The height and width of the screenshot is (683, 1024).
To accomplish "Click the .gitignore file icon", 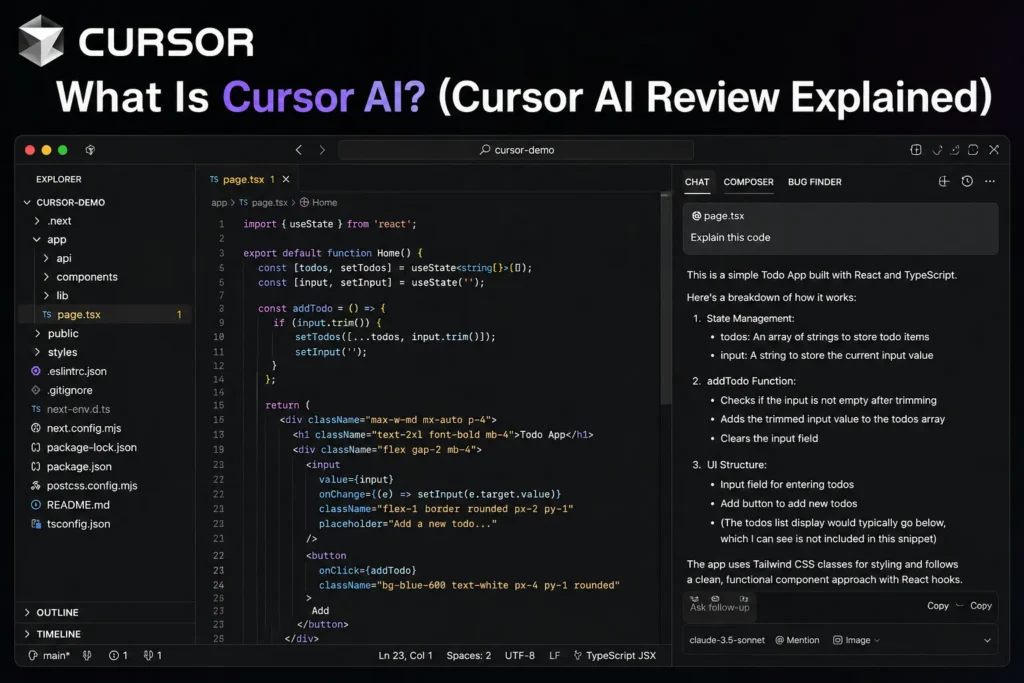I will point(36,390).
